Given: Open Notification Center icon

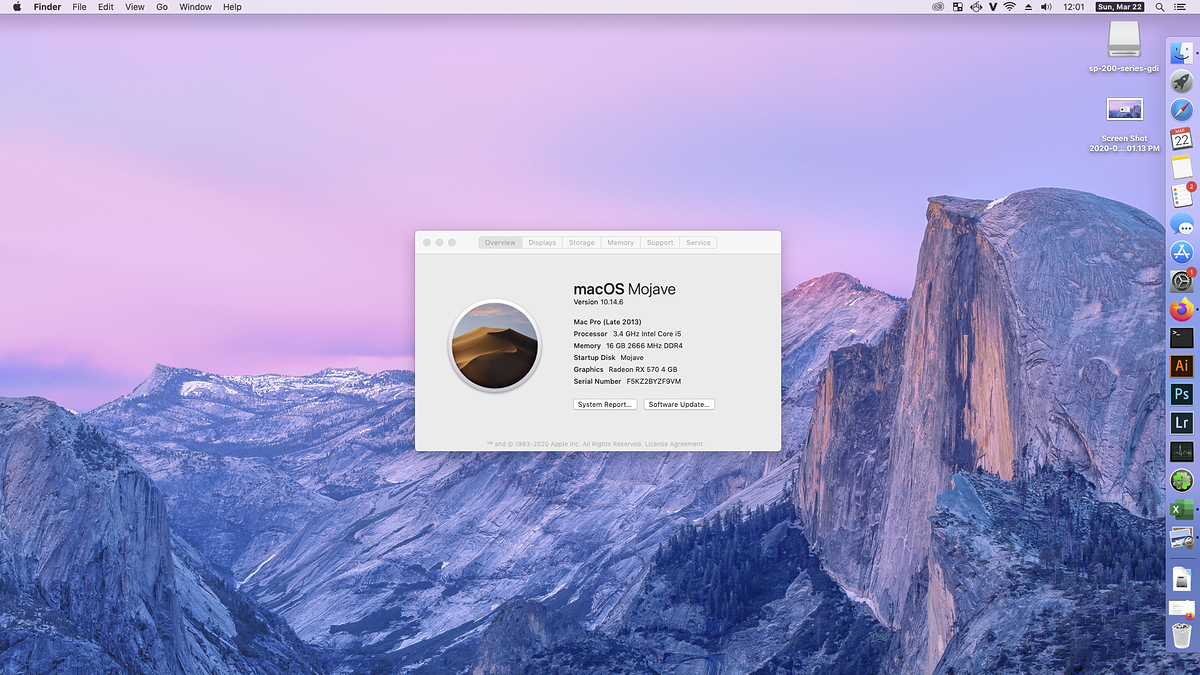Looking at the screenshot, I should [1180, 7].
